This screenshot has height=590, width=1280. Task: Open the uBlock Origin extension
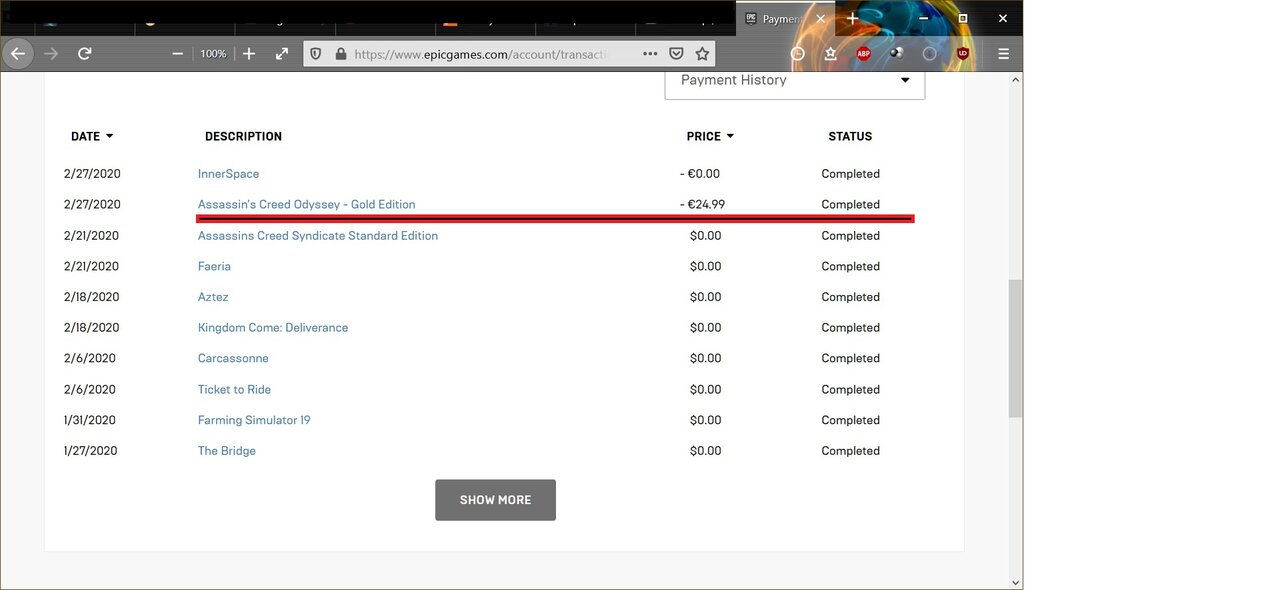click(x=962, y=54)
